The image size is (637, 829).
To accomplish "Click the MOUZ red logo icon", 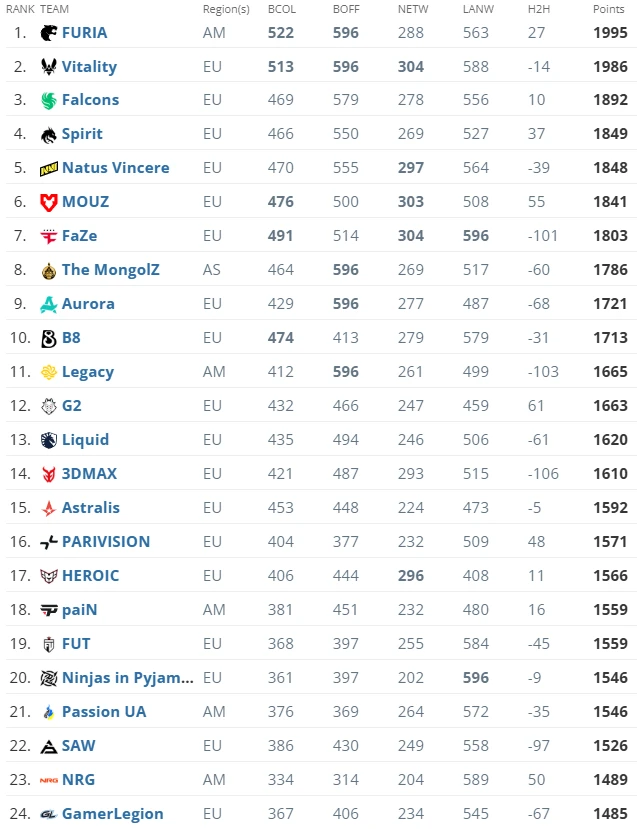I will [x=49, y=202].
